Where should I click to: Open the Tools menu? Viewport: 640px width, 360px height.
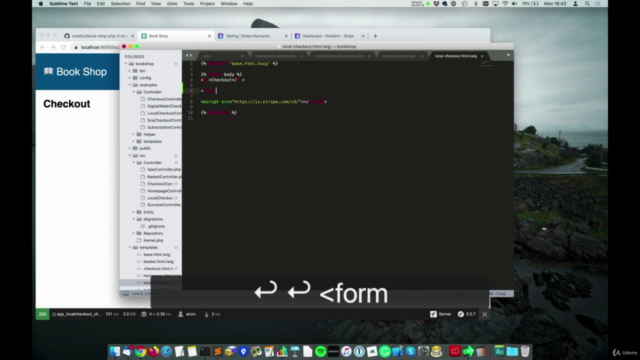click(x=189, y=4)
